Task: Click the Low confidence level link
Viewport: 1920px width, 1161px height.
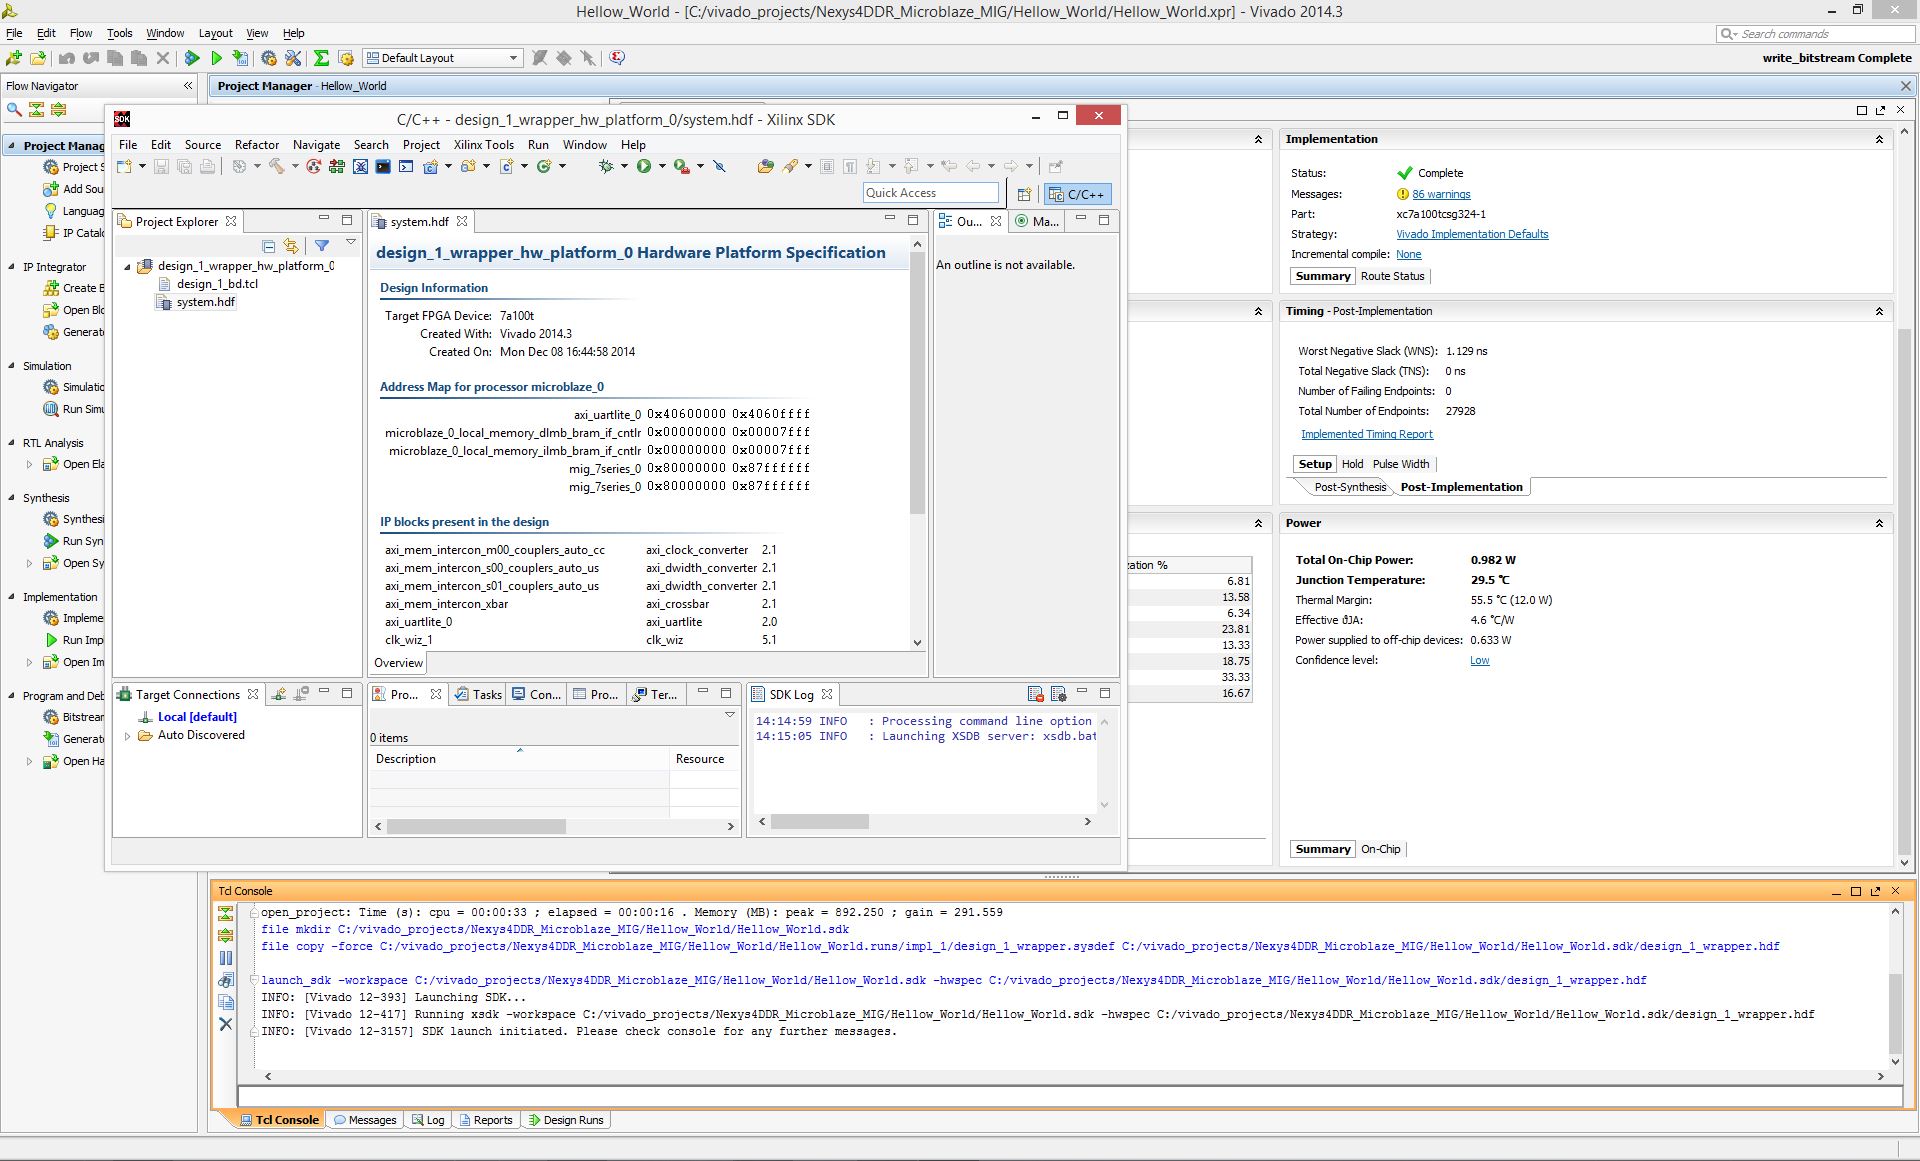Action: (x=1480, y=660)
